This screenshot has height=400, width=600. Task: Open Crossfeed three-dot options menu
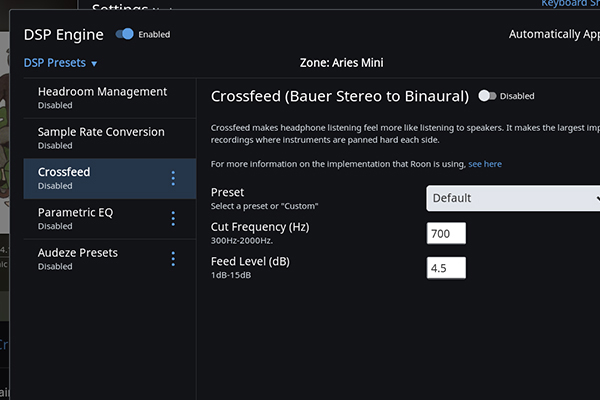coord(173,178)
